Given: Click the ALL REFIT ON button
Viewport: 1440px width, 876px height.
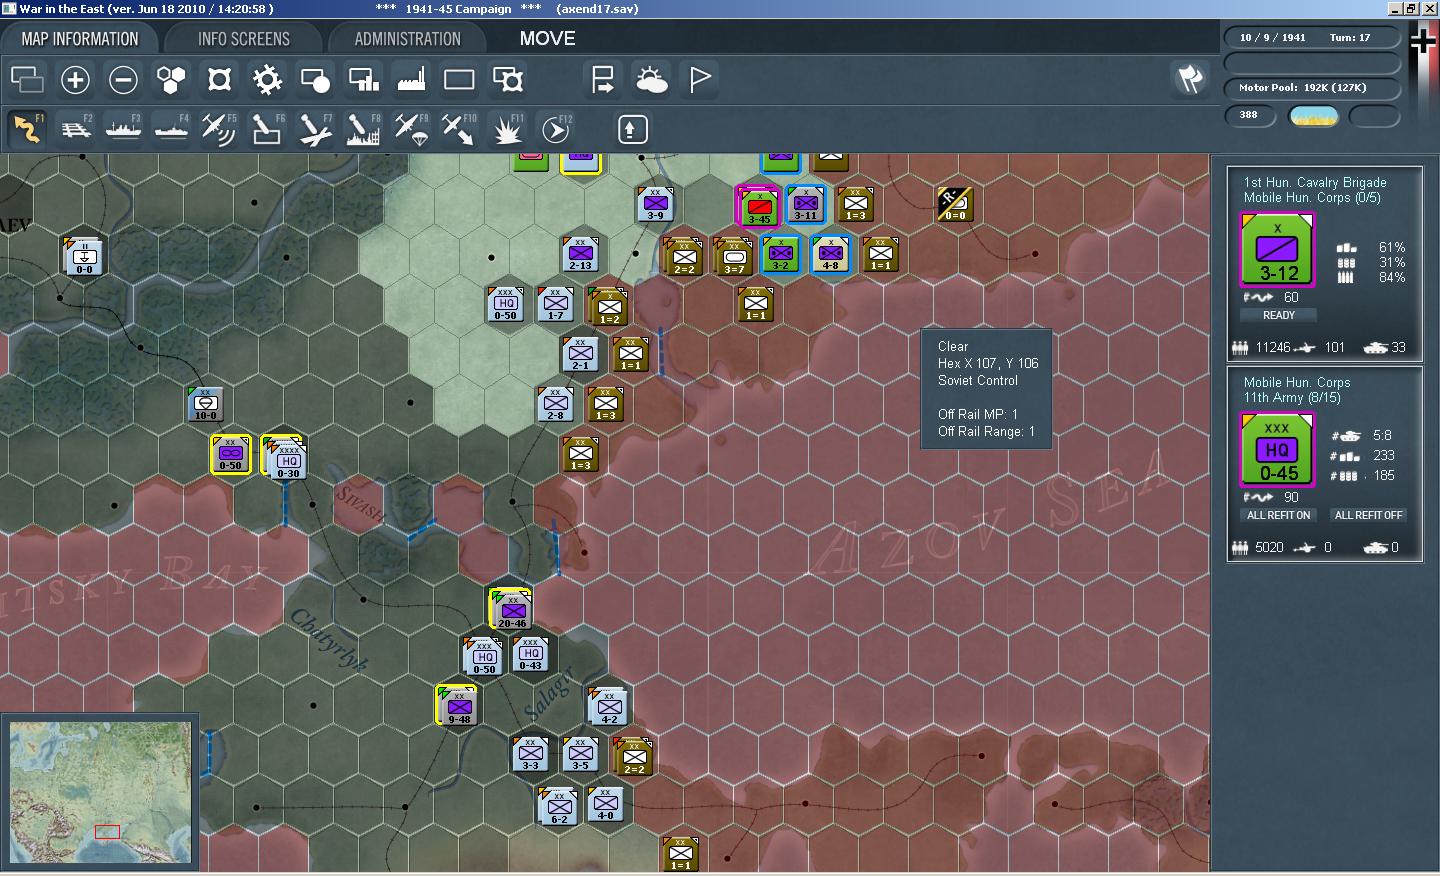Looking at the screenshot, I should click(x=1278, y=515).
